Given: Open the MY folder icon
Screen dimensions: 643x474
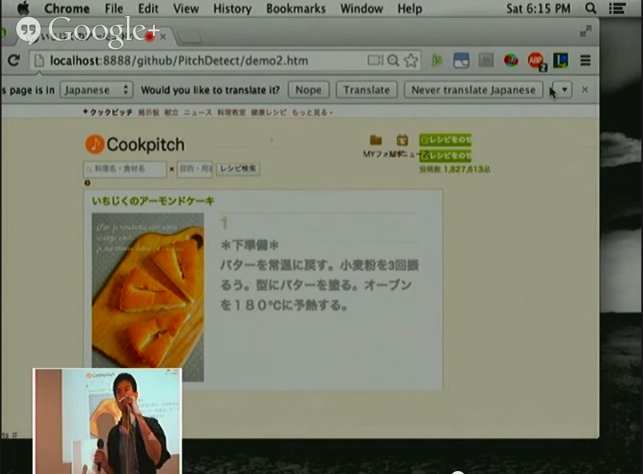Looking at the screenshot, I should click(376, 140).
